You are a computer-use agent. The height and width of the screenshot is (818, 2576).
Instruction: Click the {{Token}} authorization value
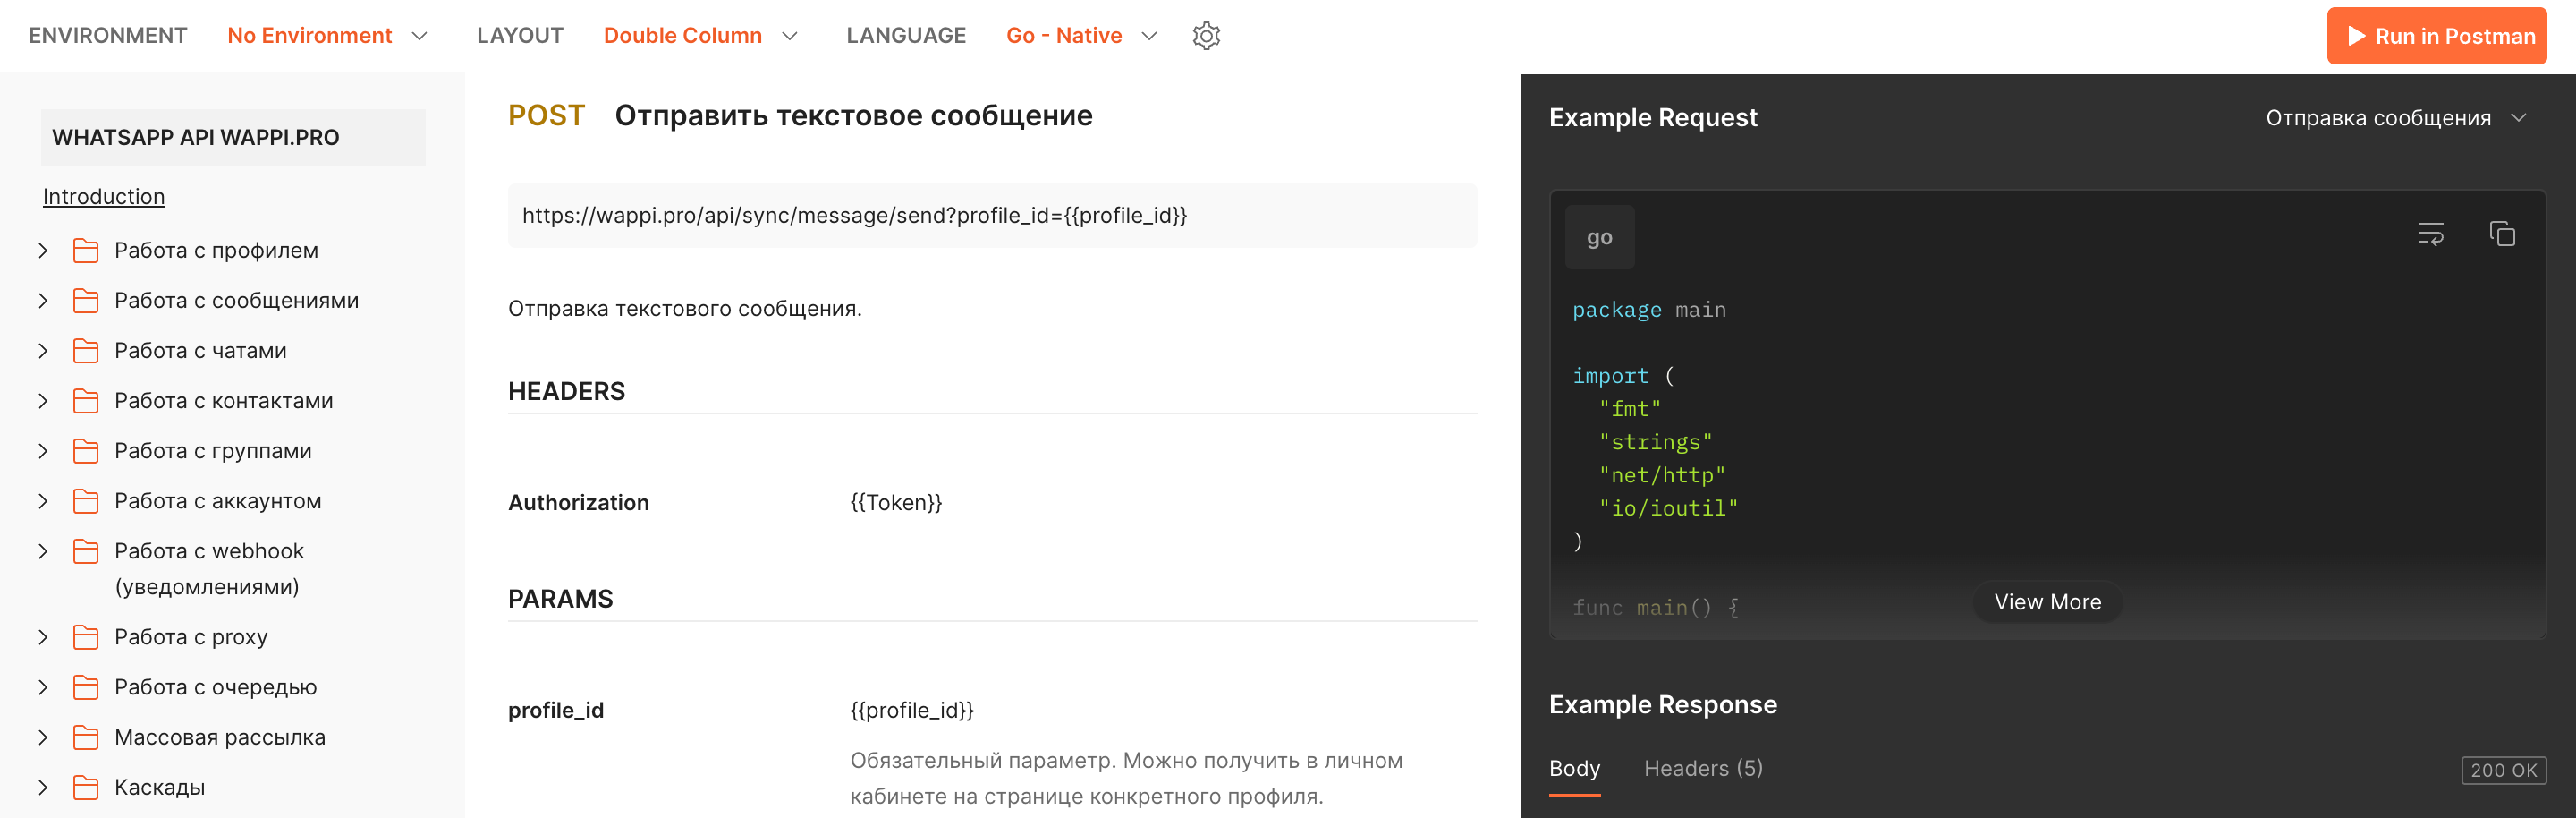[896, 502]
